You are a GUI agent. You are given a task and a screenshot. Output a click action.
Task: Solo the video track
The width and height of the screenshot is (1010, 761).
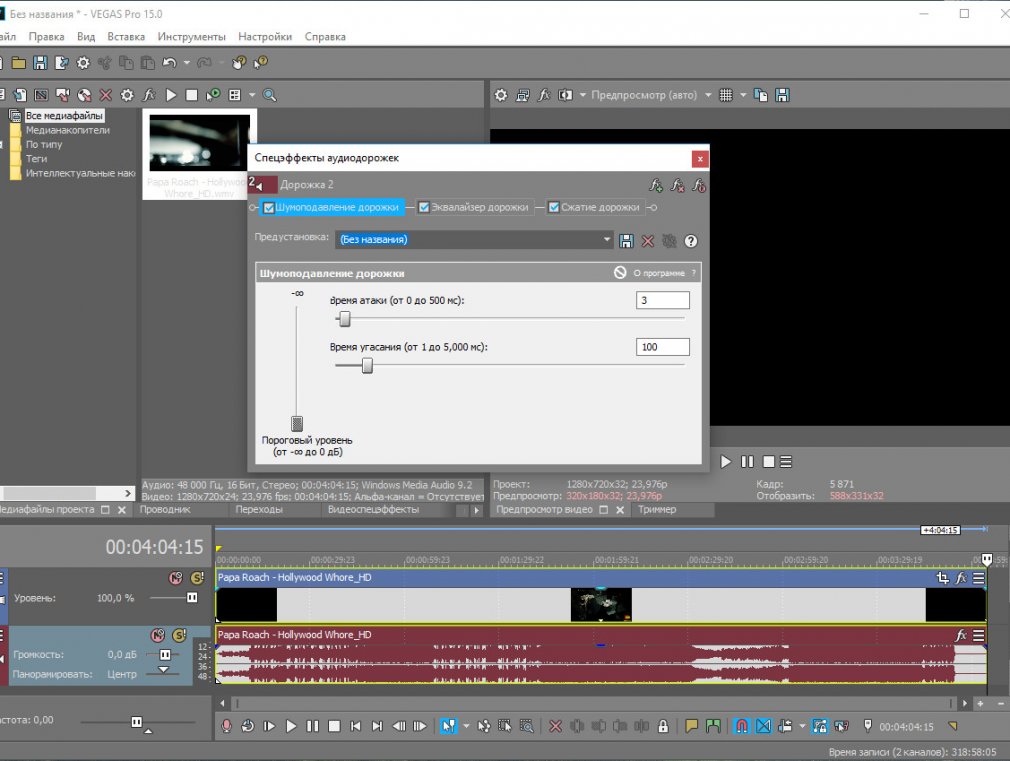(196, 578)
